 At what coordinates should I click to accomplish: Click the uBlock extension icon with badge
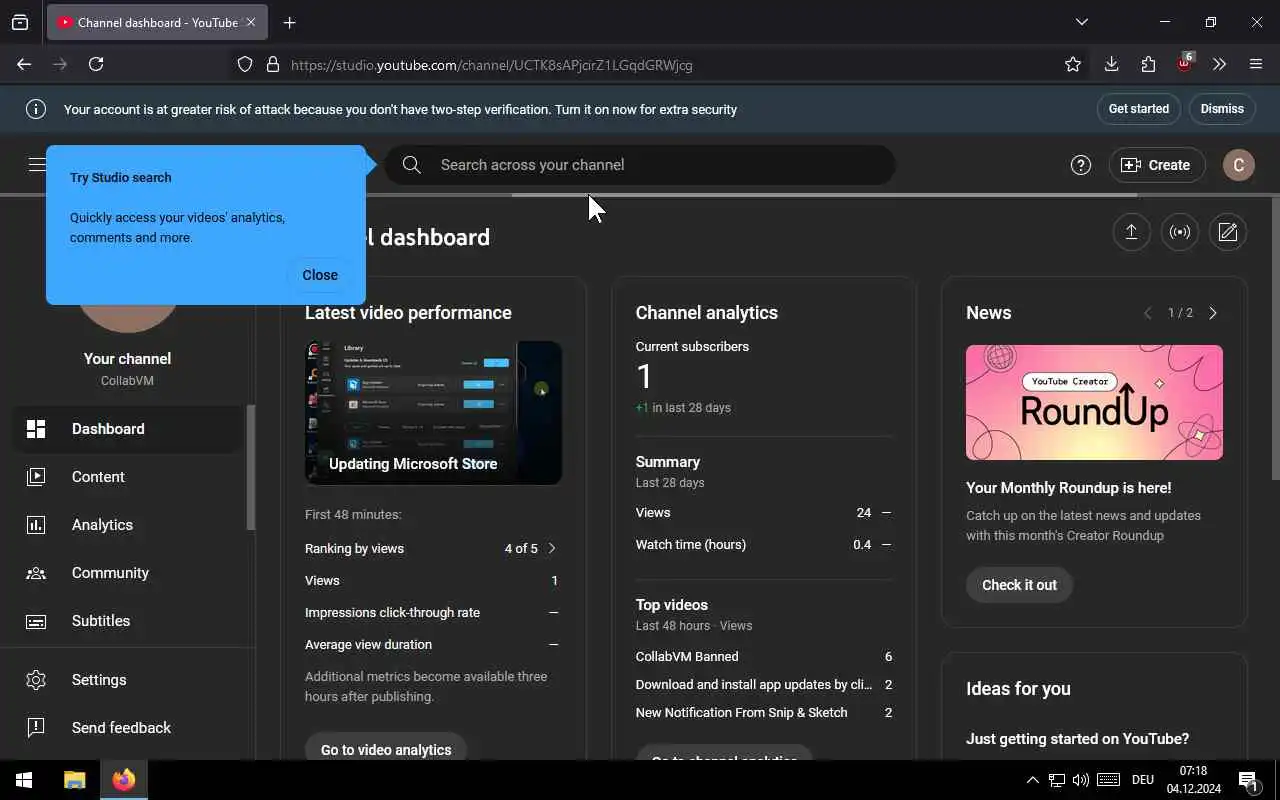(1185, 63)
